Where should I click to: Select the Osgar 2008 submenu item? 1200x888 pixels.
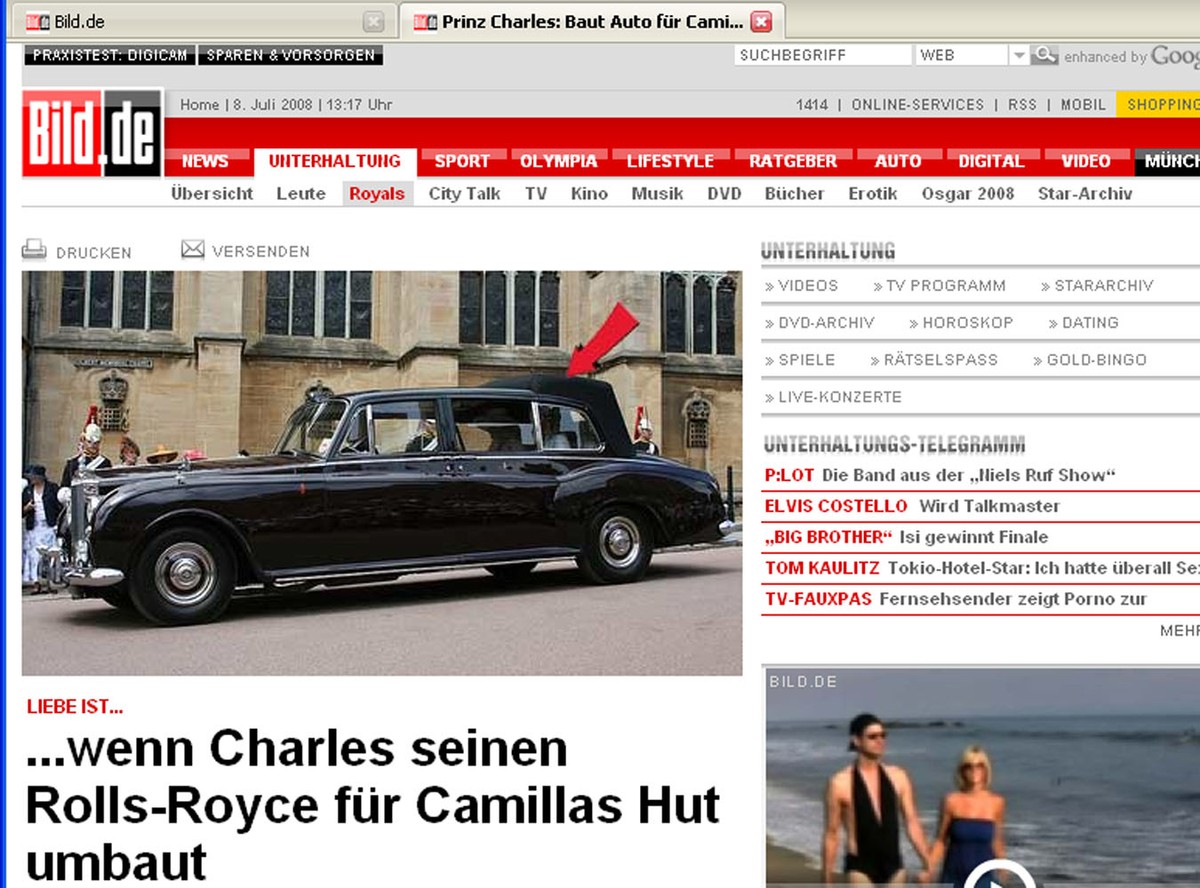pyautogui.click(x=968, y=194)
